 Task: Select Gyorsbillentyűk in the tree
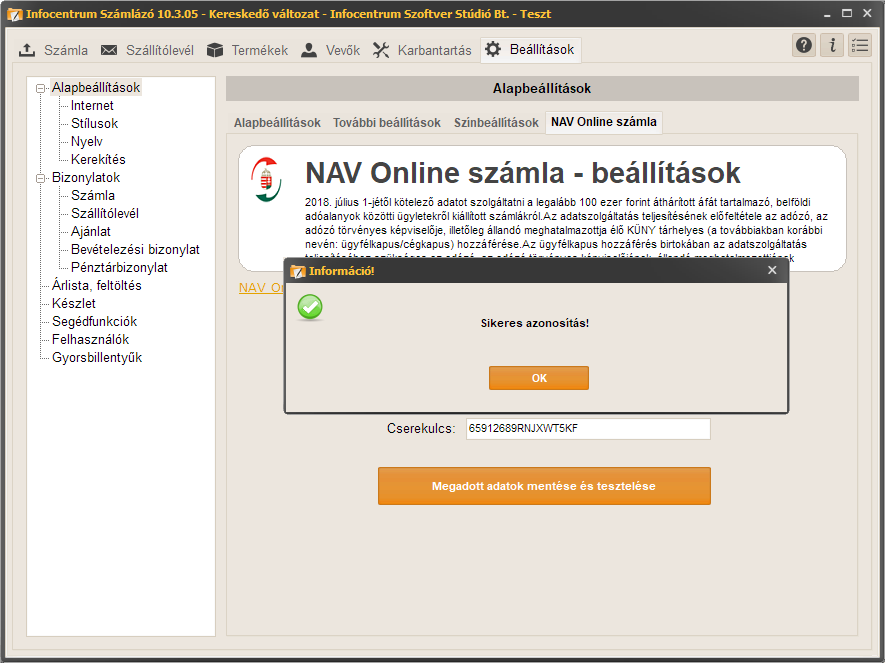tap(97, 358)
